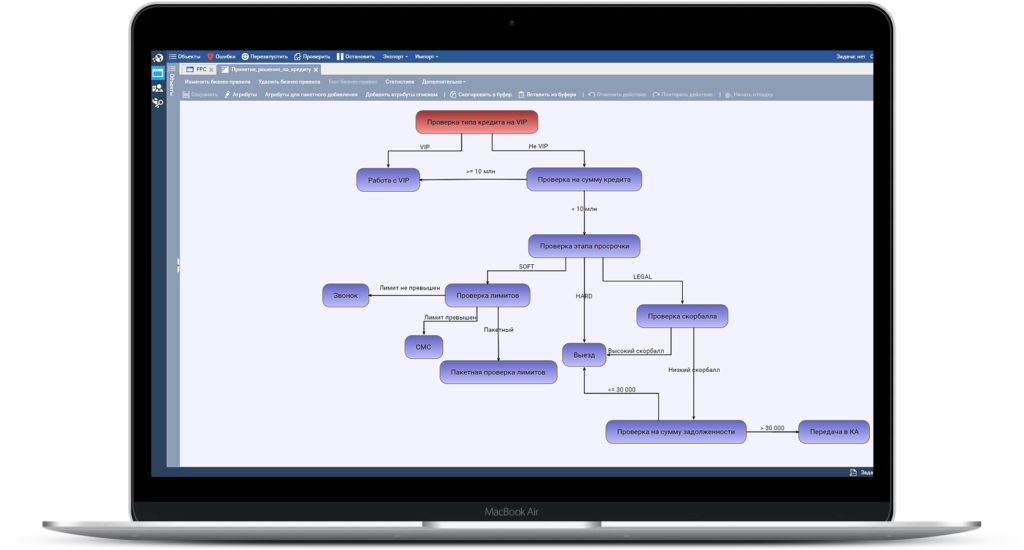Viewport: 1024px width, 550px height.
Task: Show Ошибки with the red shield icon
Action: 221,57
